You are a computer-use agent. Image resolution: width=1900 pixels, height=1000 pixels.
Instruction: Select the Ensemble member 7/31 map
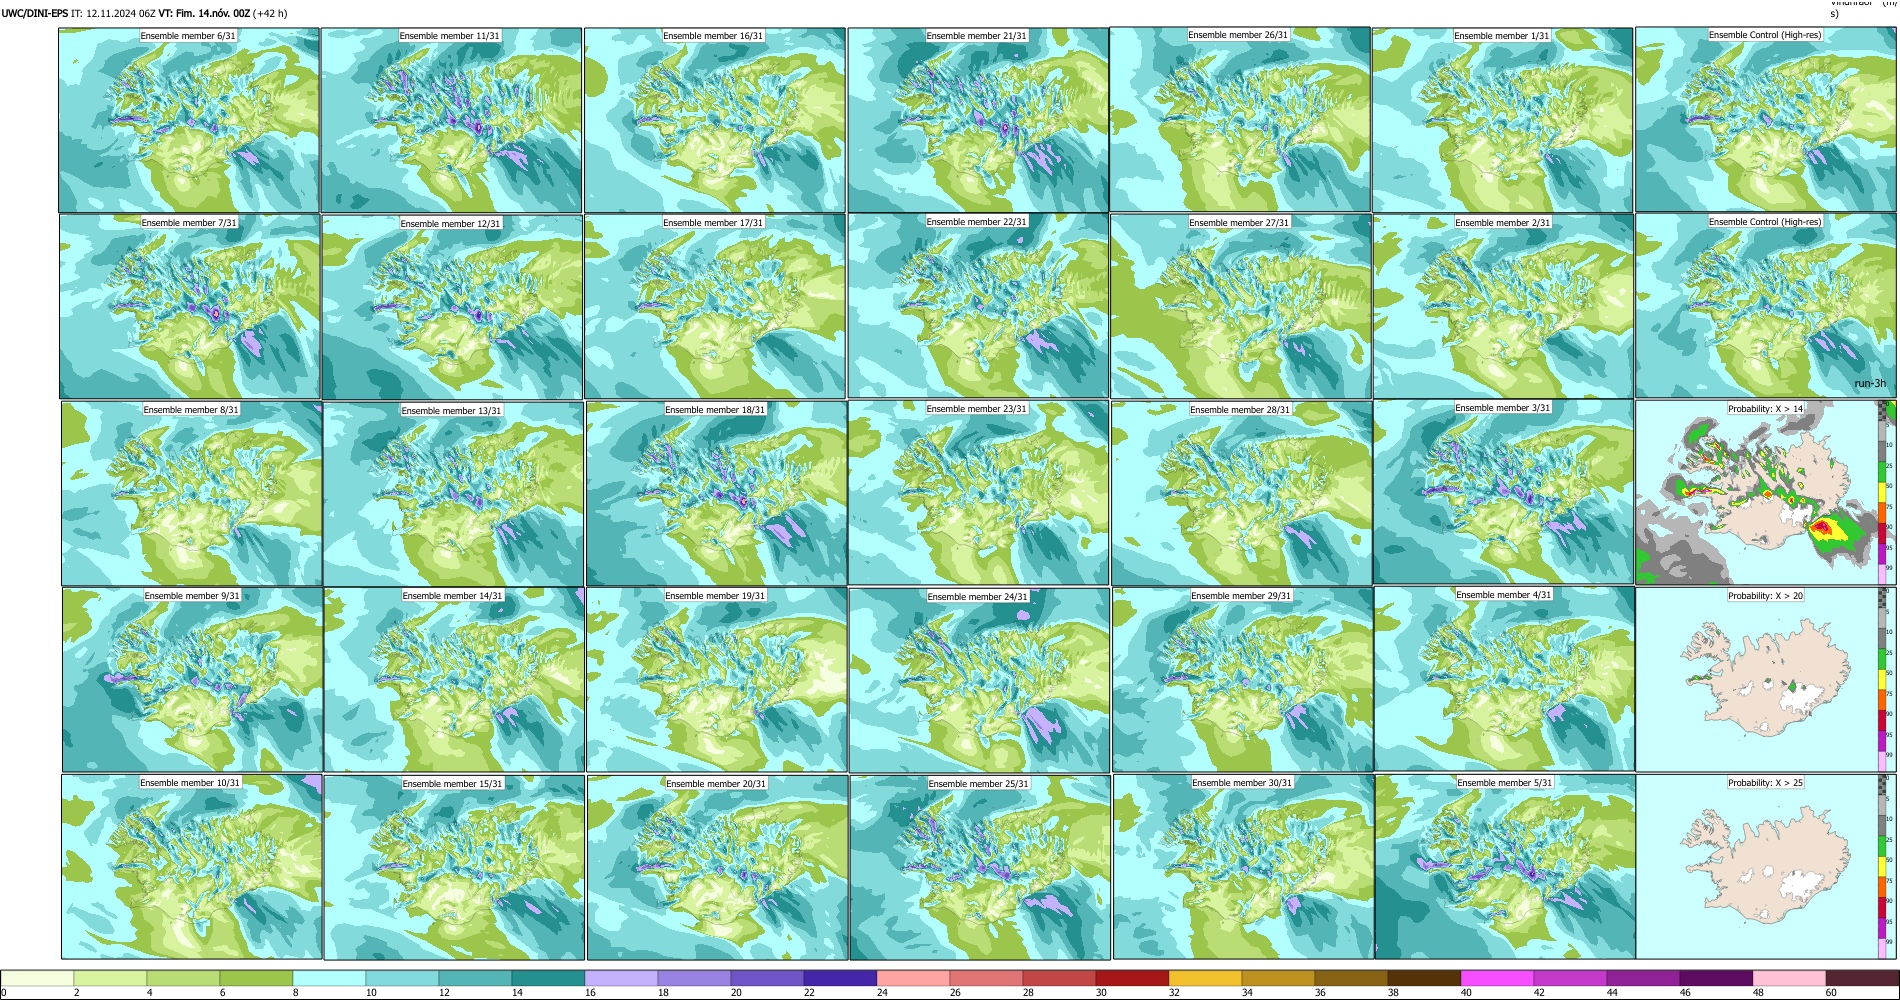point(189,307)
